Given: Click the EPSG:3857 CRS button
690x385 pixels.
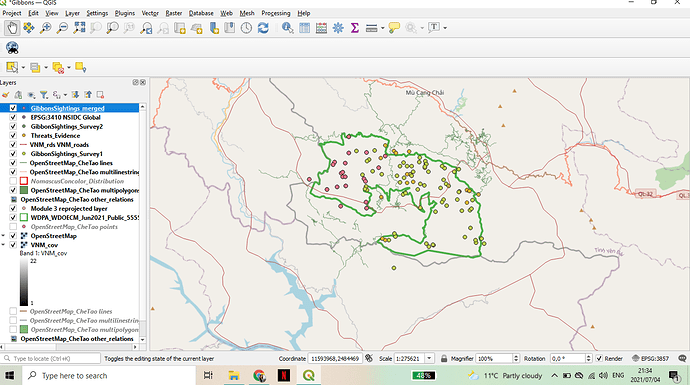Looking at the screenshot, I should tap(650, 358).
